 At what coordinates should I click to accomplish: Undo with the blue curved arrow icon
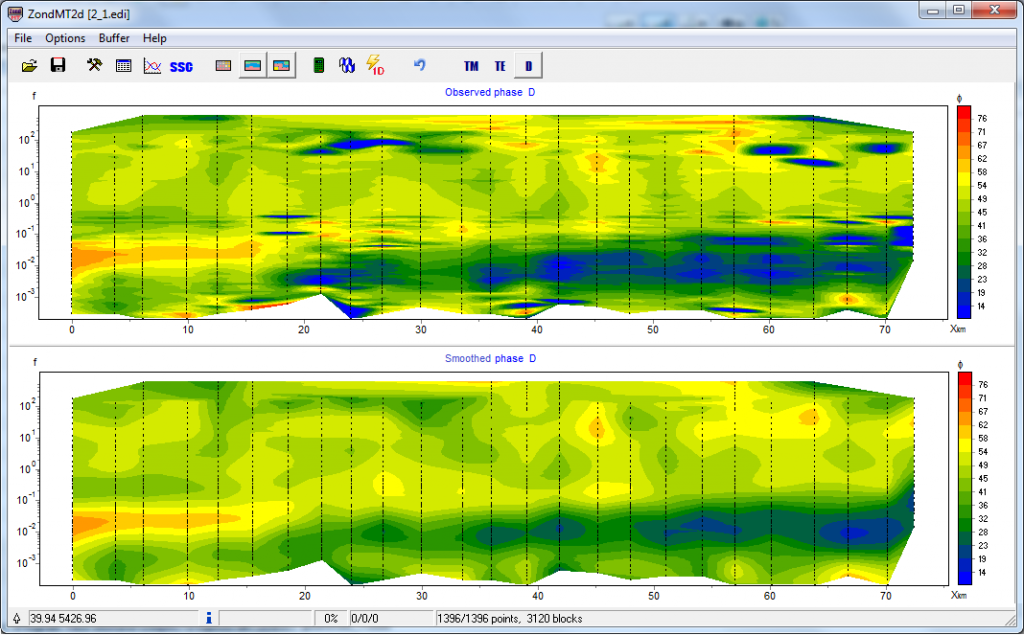[420, 66]
